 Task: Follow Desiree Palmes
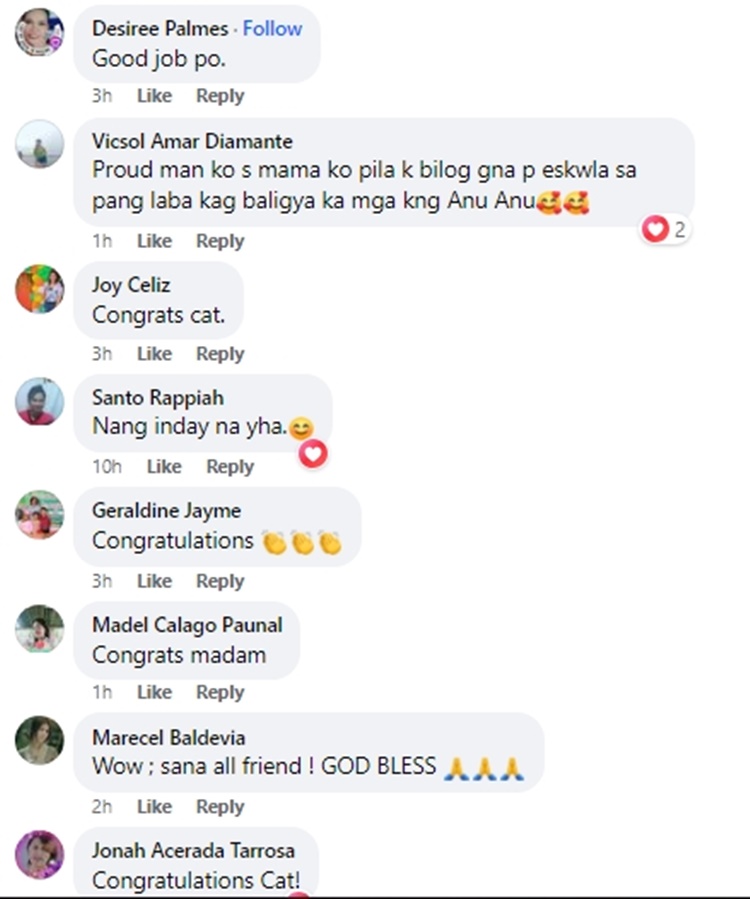272,28
